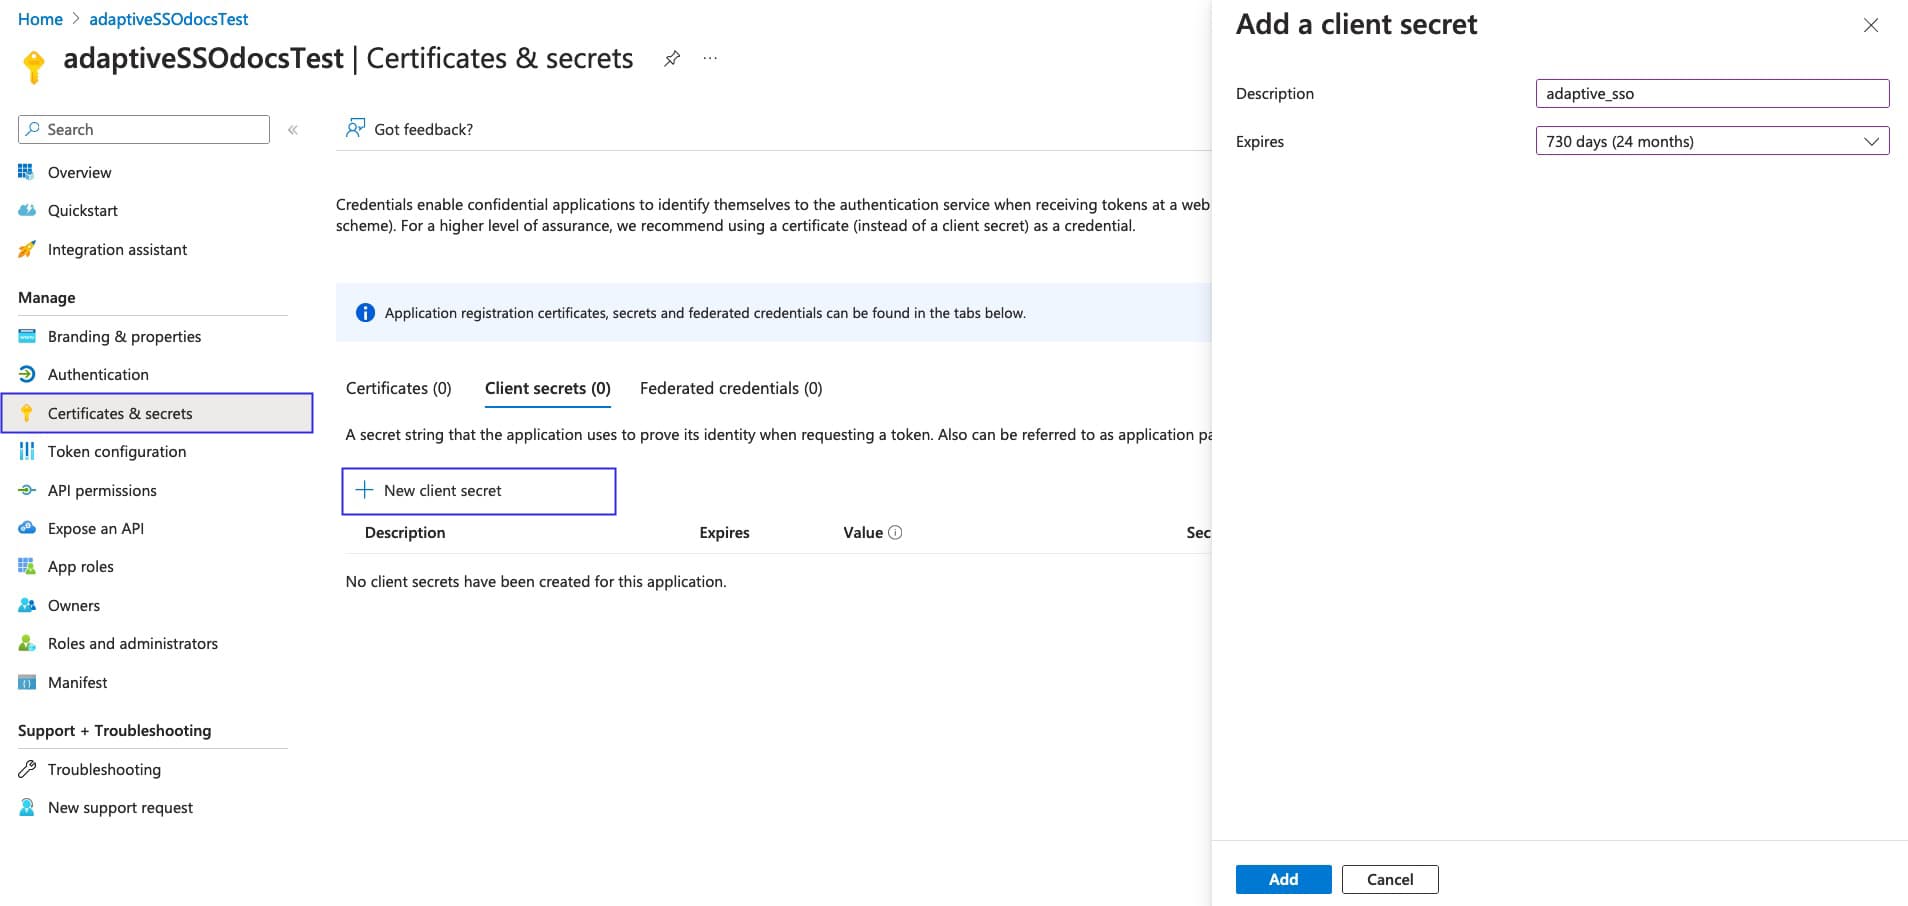Close the Add a client secret panel
The height and width of the screenshot is (906, 1908).
pos(1871,25)
